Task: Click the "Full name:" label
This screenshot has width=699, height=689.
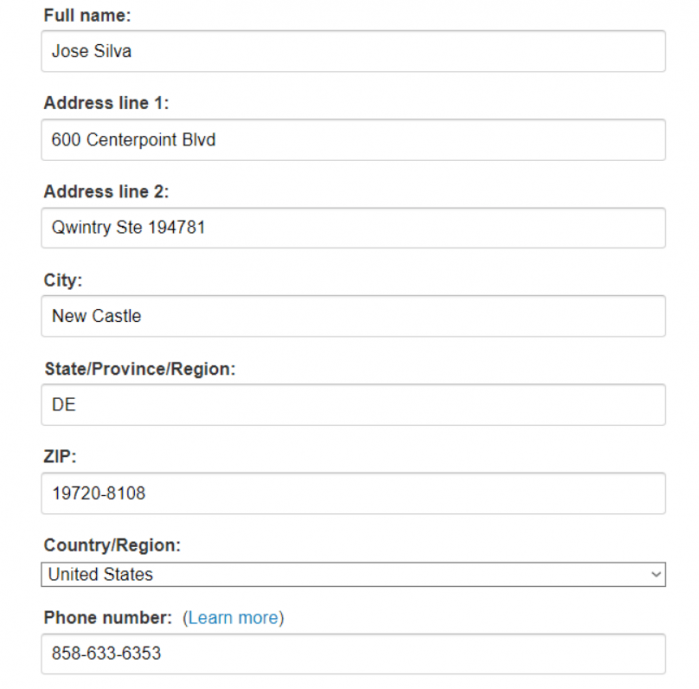Action: pos(88,16)
